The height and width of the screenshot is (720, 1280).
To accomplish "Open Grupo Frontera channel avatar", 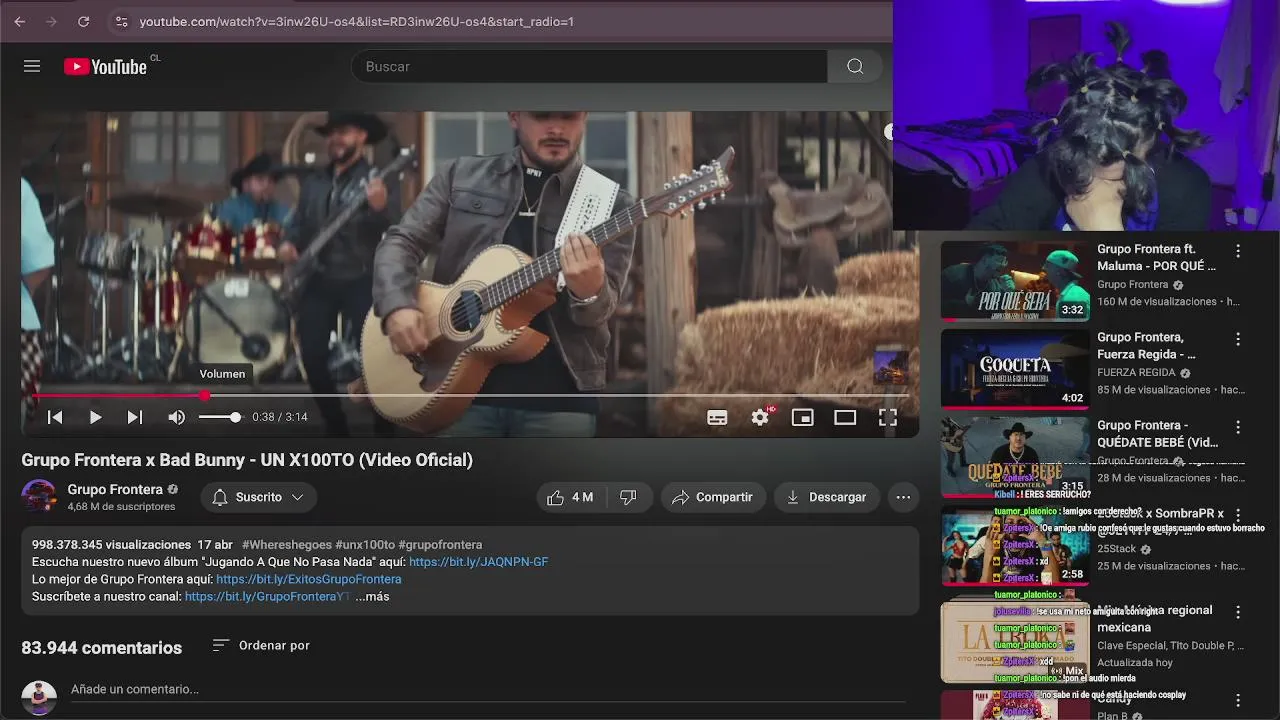I will (39, 497).
